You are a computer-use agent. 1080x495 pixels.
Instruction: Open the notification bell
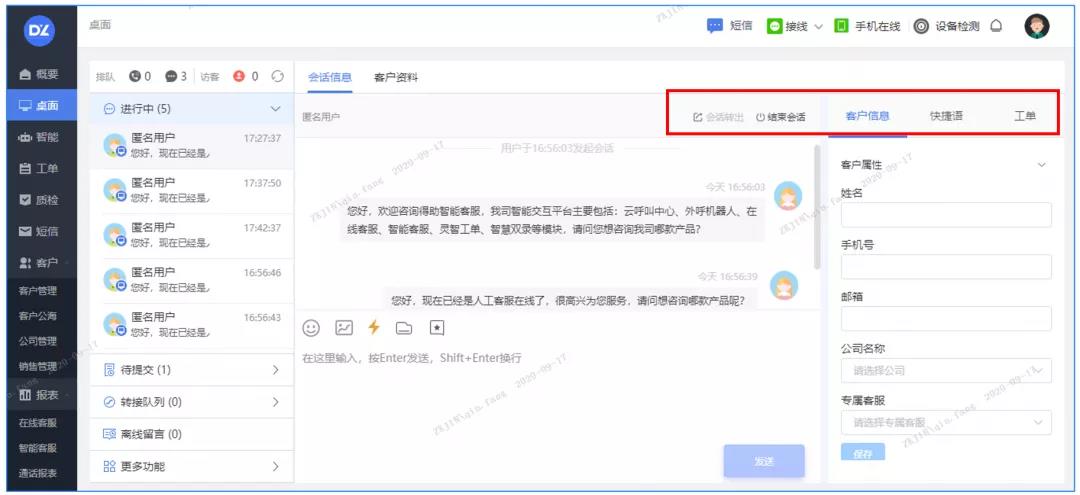pos(996,27)
